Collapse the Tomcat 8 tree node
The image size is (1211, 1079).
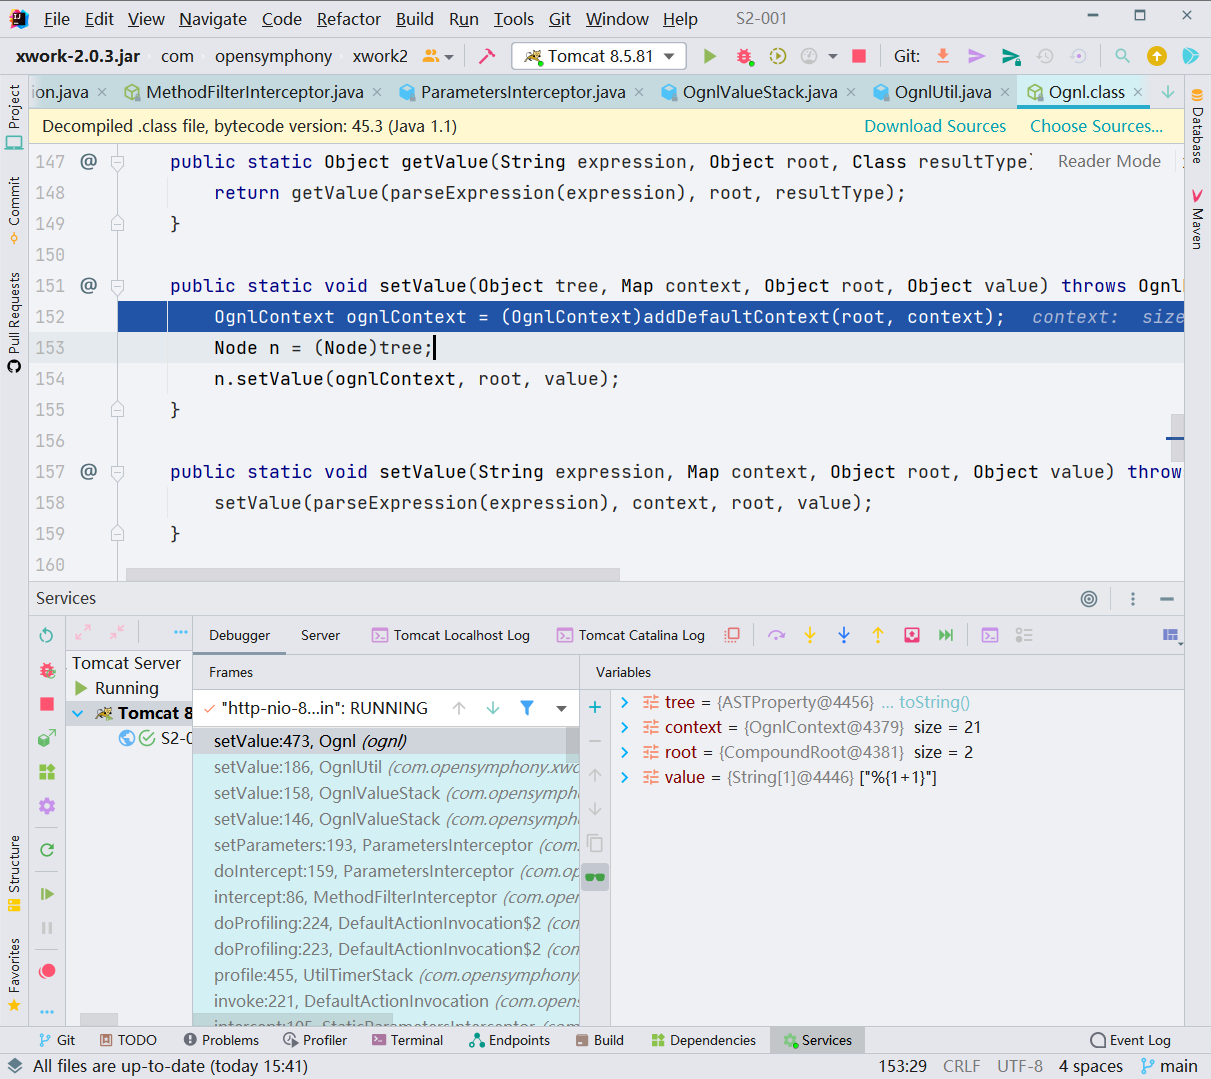tap(78, 713)
